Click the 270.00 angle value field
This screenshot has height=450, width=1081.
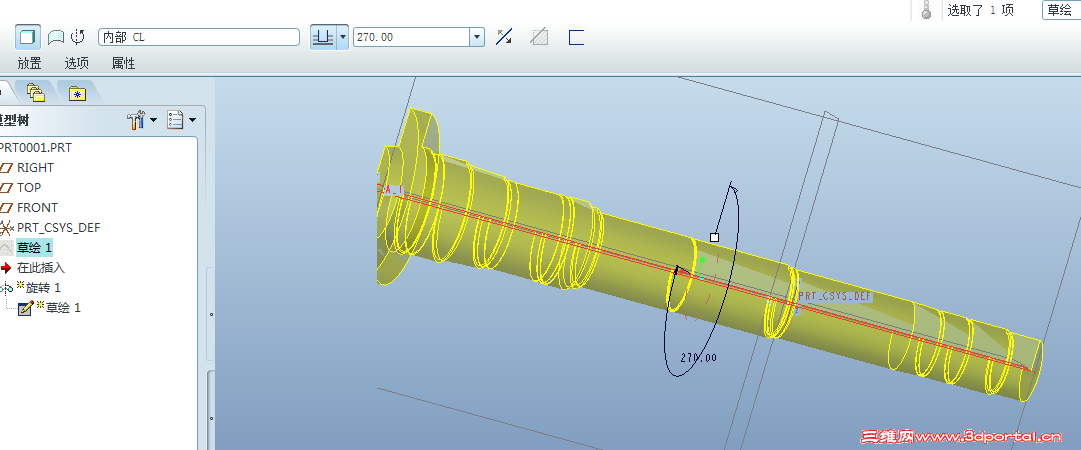click(412, 37)
